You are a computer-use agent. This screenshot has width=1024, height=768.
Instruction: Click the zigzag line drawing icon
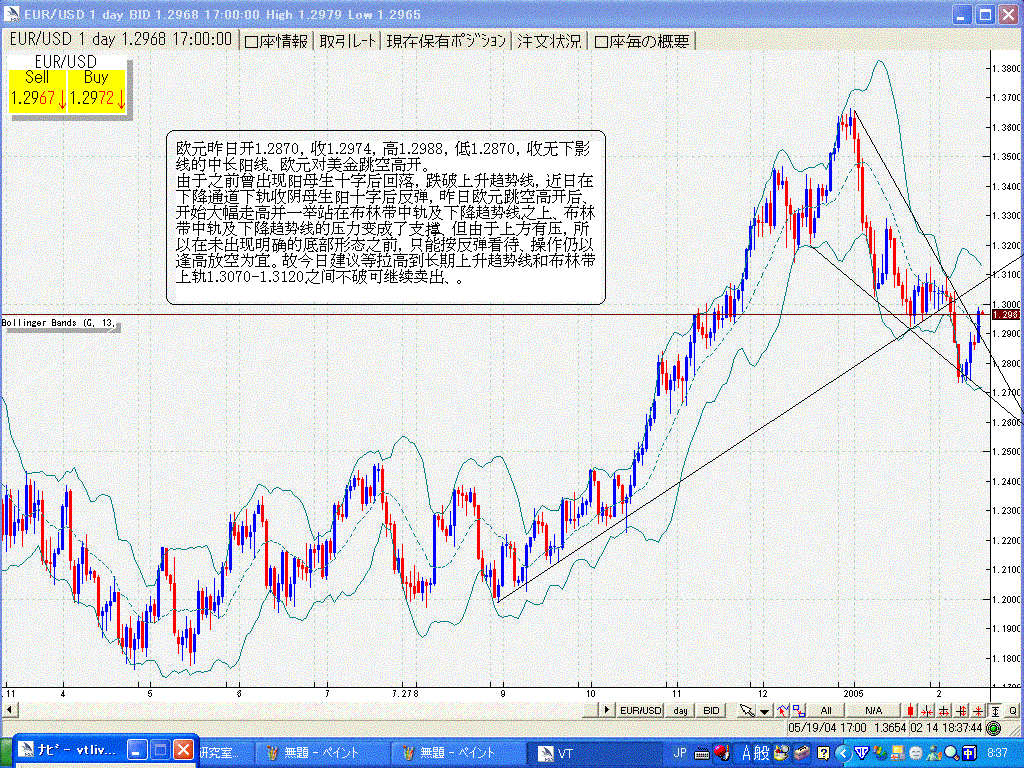coord(782,710)
